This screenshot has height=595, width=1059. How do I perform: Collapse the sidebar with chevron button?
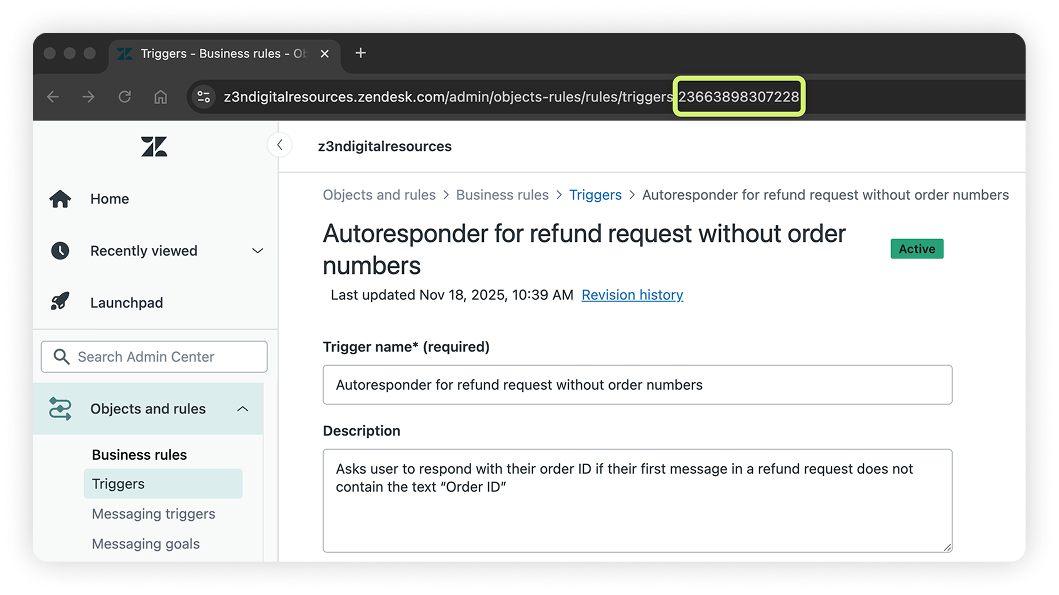tap(279, 146)
